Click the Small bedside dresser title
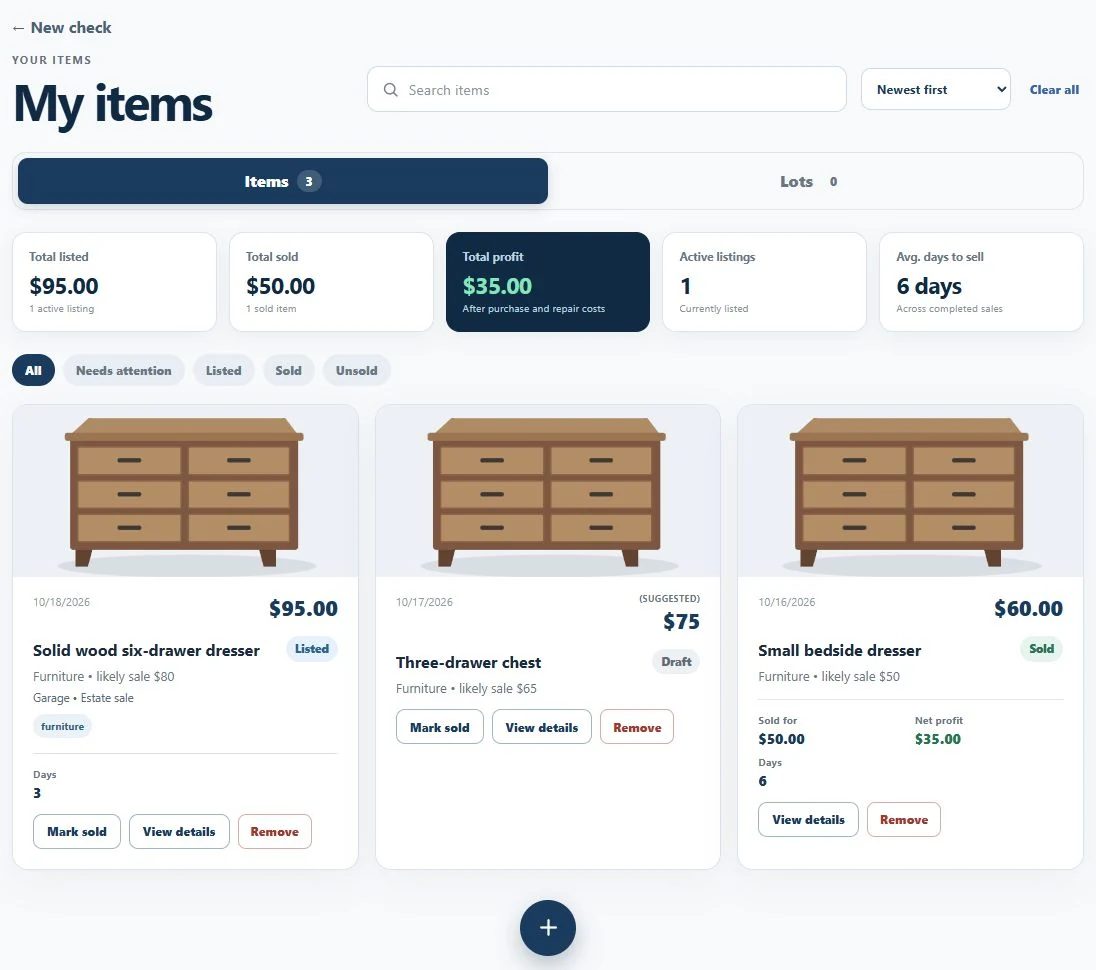Image resolution: width=1096 pixels, height=970 pixels. [839, 651]
